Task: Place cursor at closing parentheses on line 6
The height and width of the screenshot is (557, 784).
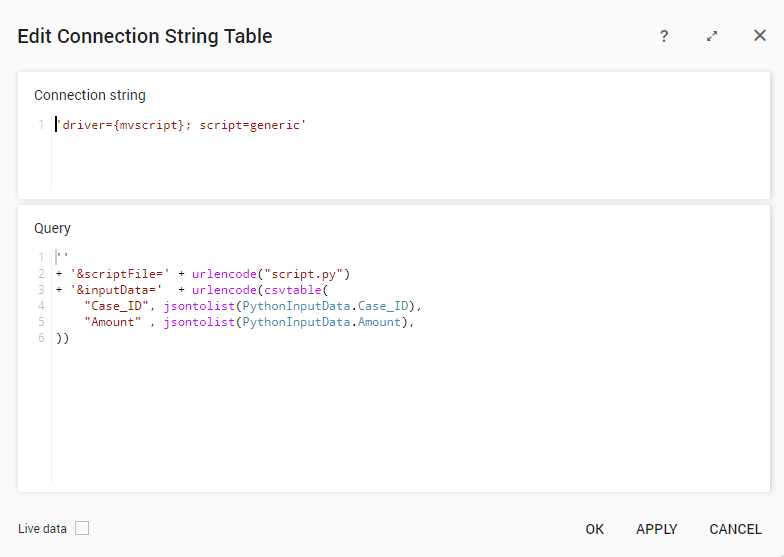Action: [x=62, y=338]
